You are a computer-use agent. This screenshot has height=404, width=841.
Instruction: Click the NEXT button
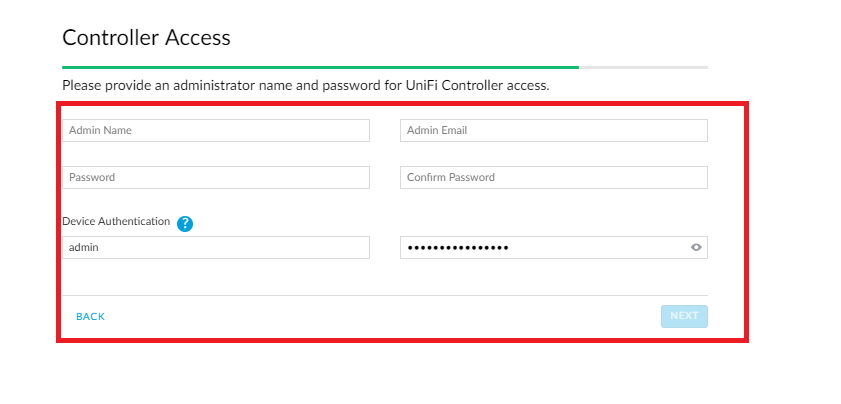click(x=684, y=316)
